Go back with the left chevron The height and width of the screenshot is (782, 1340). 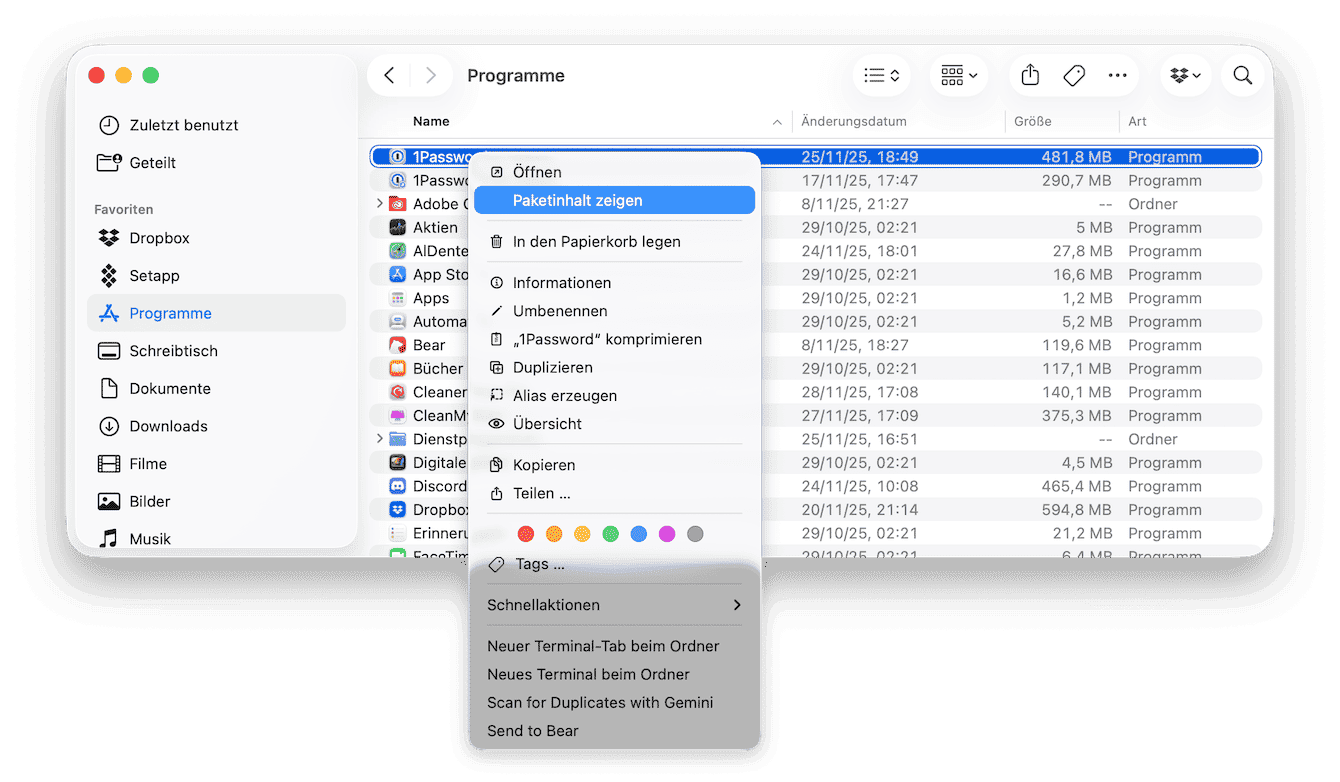coord(390,76)
